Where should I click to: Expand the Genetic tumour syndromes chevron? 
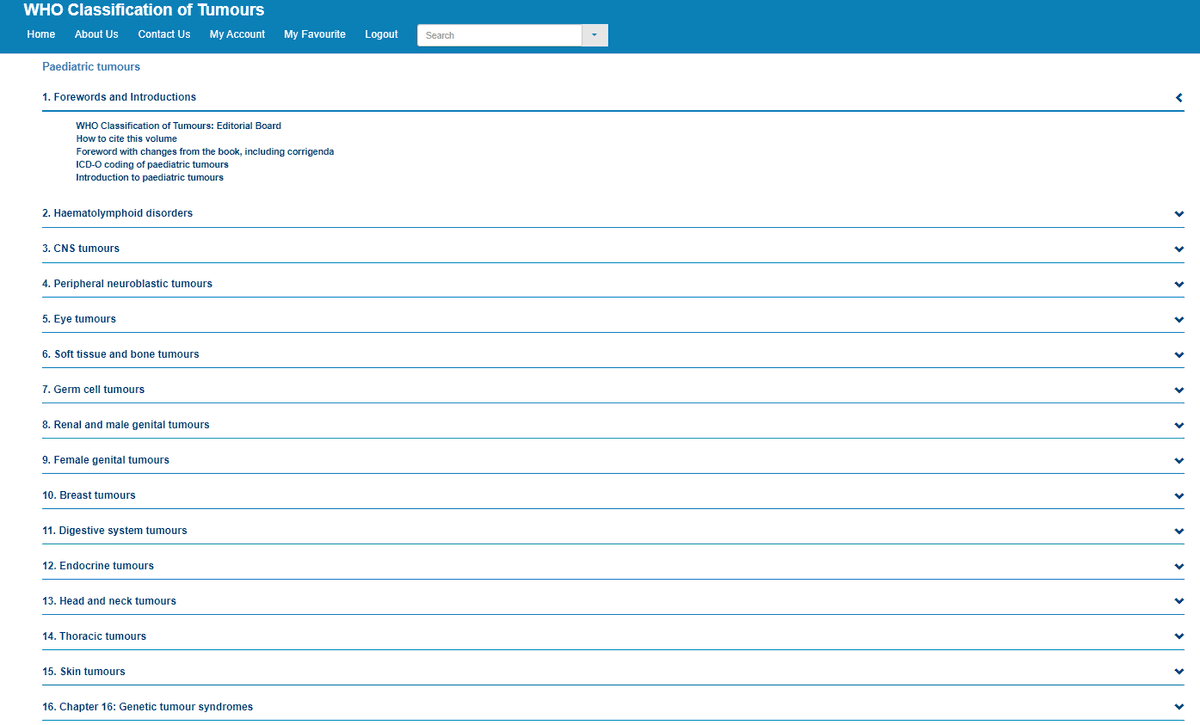(1179, 707)
